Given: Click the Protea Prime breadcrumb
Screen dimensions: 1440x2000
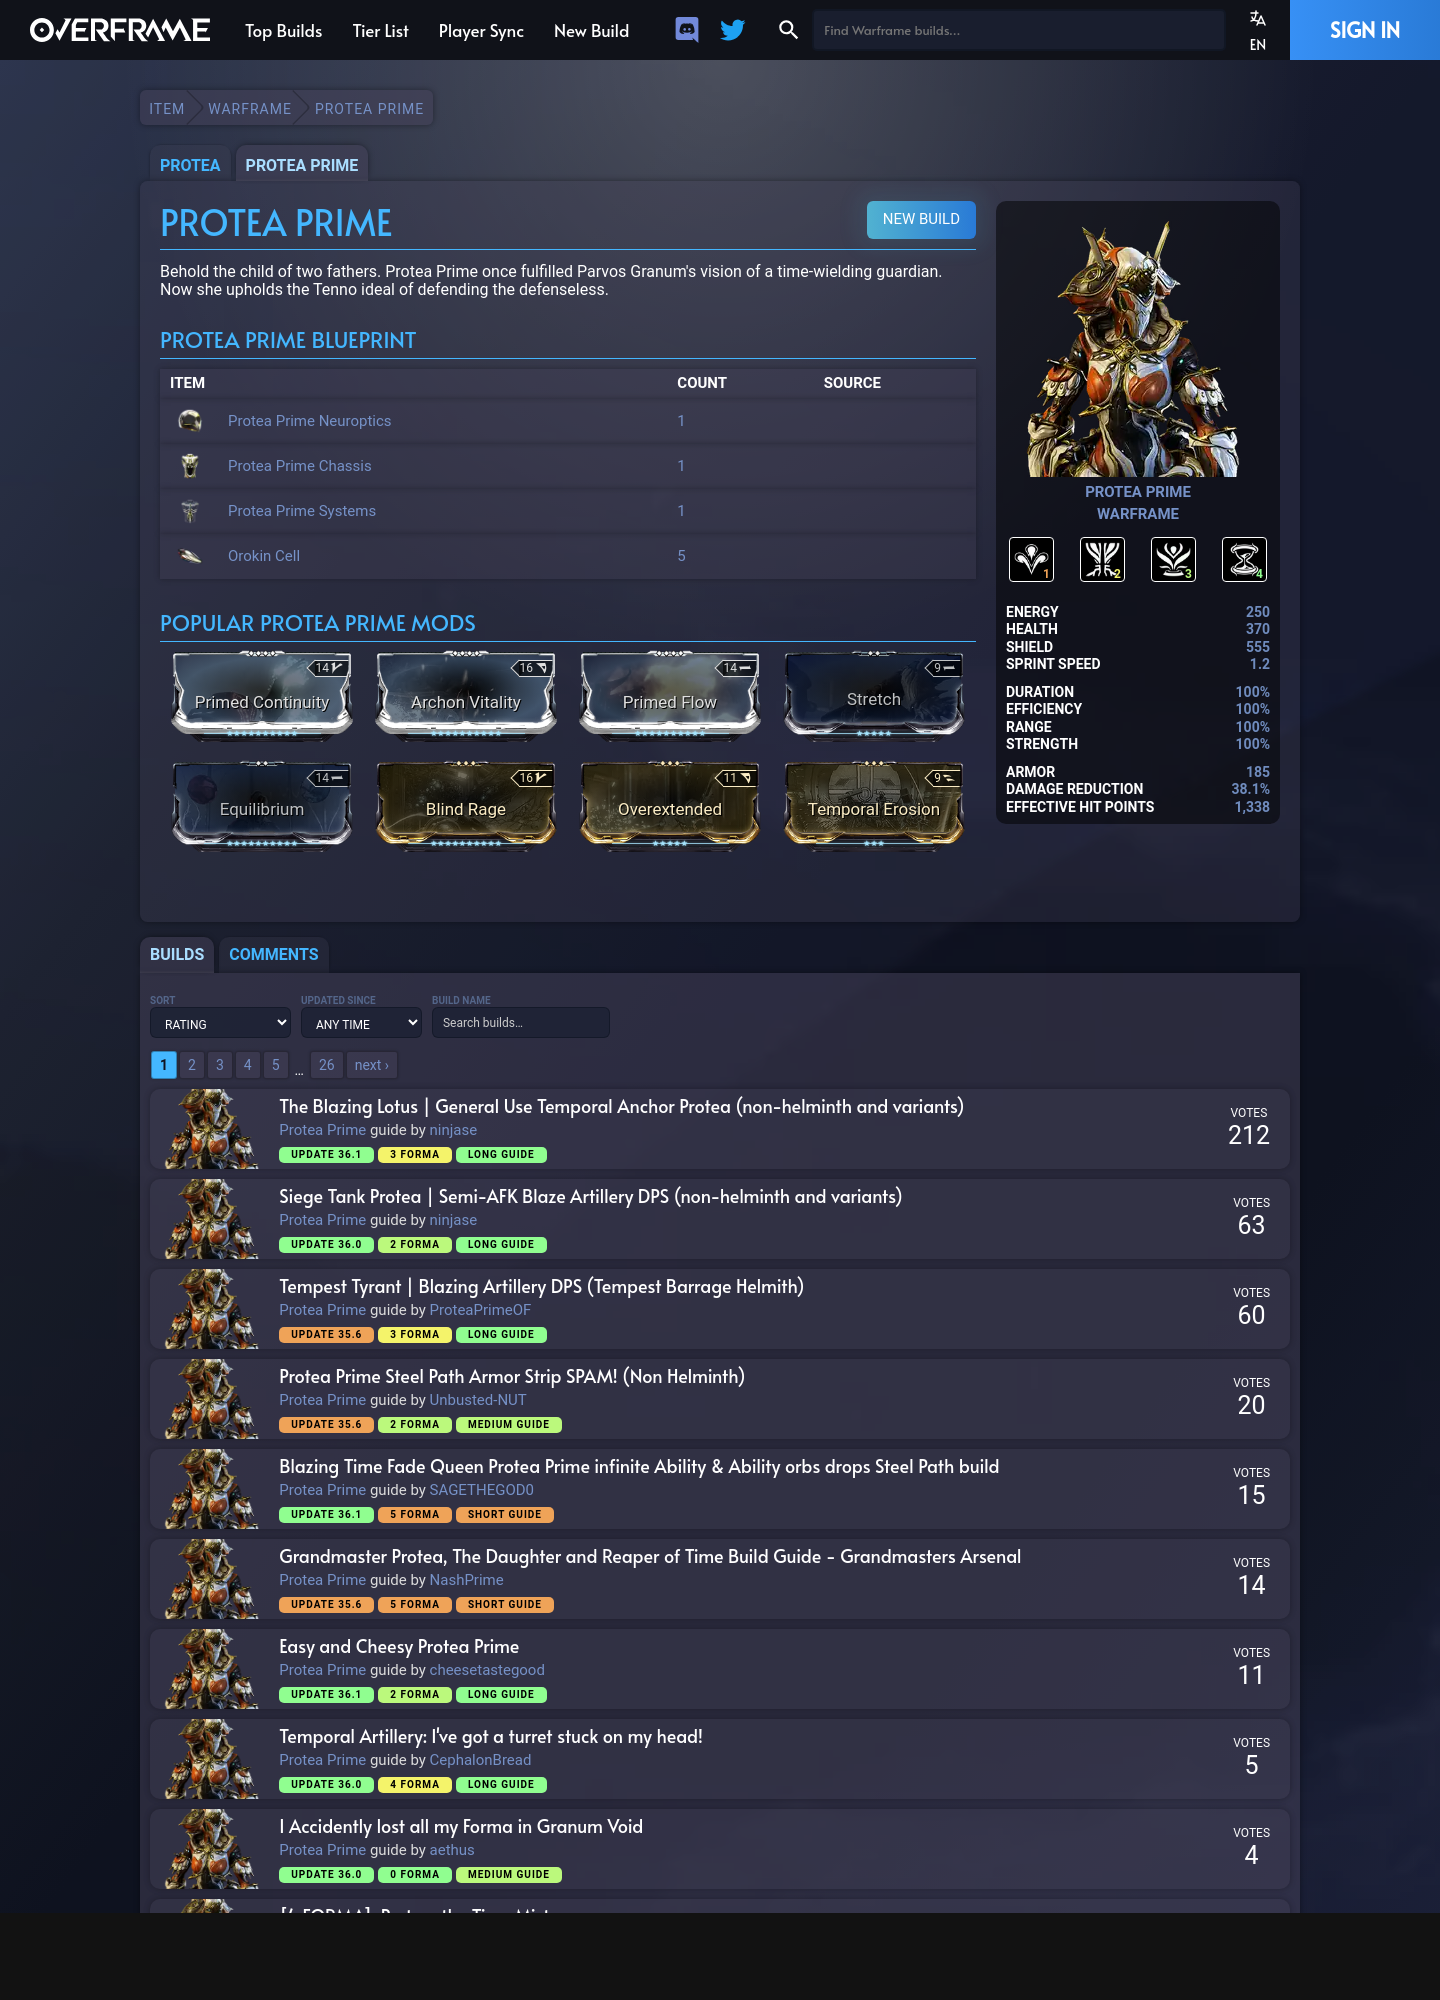Looking at the screenshot, I should tap(369, 108).
